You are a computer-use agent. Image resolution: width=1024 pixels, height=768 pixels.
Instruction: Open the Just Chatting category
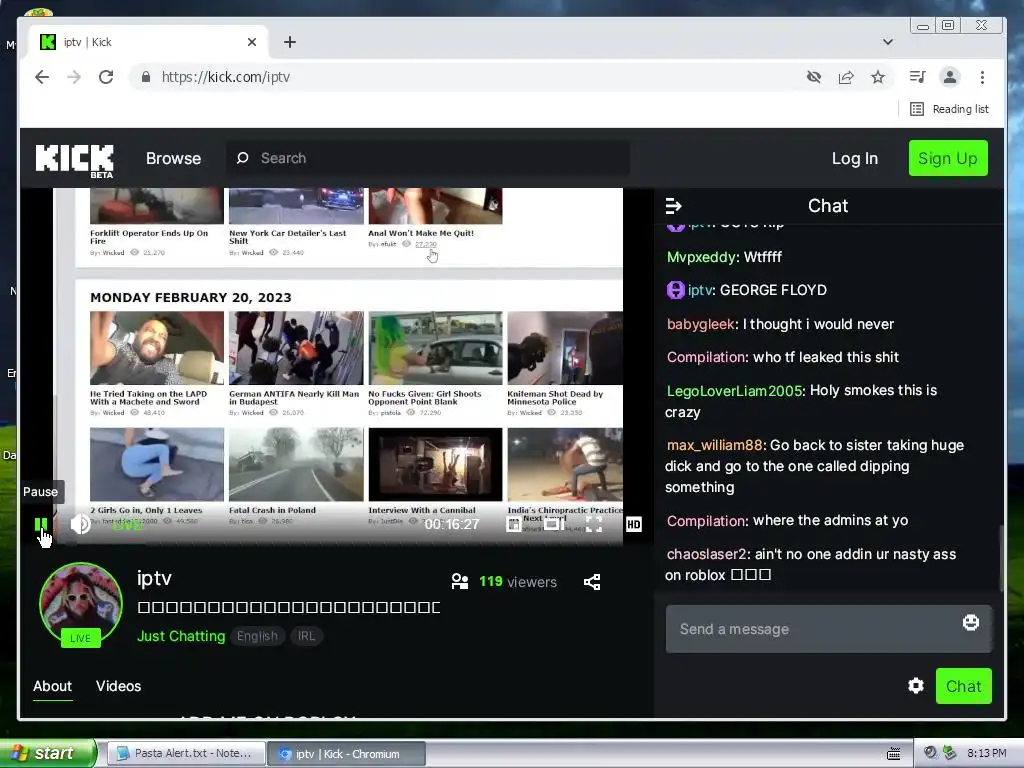tap(181, 636)
